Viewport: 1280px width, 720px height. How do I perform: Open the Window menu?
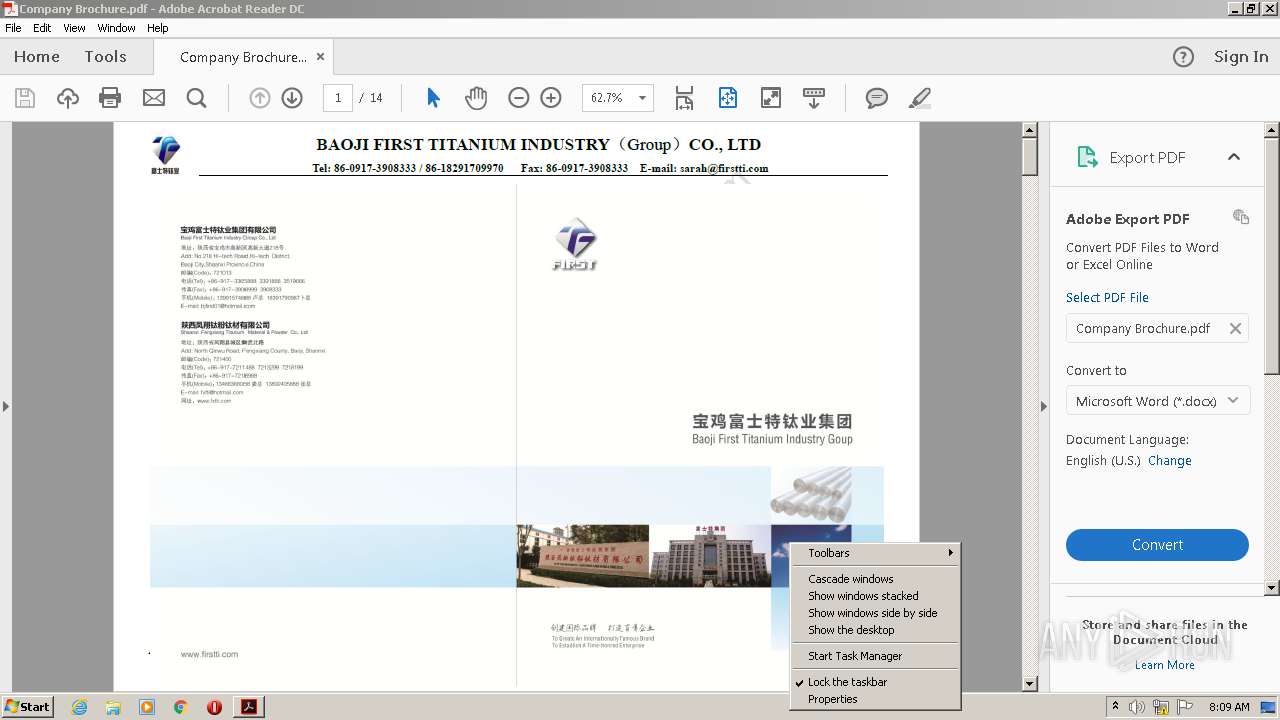[x=116, y=28]
